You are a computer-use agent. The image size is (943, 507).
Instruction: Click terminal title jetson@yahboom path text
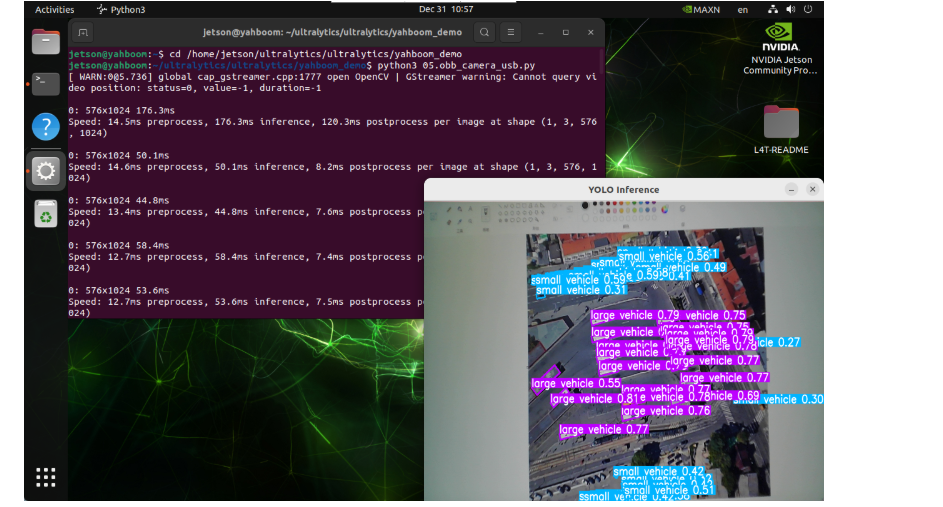point(332,32)
